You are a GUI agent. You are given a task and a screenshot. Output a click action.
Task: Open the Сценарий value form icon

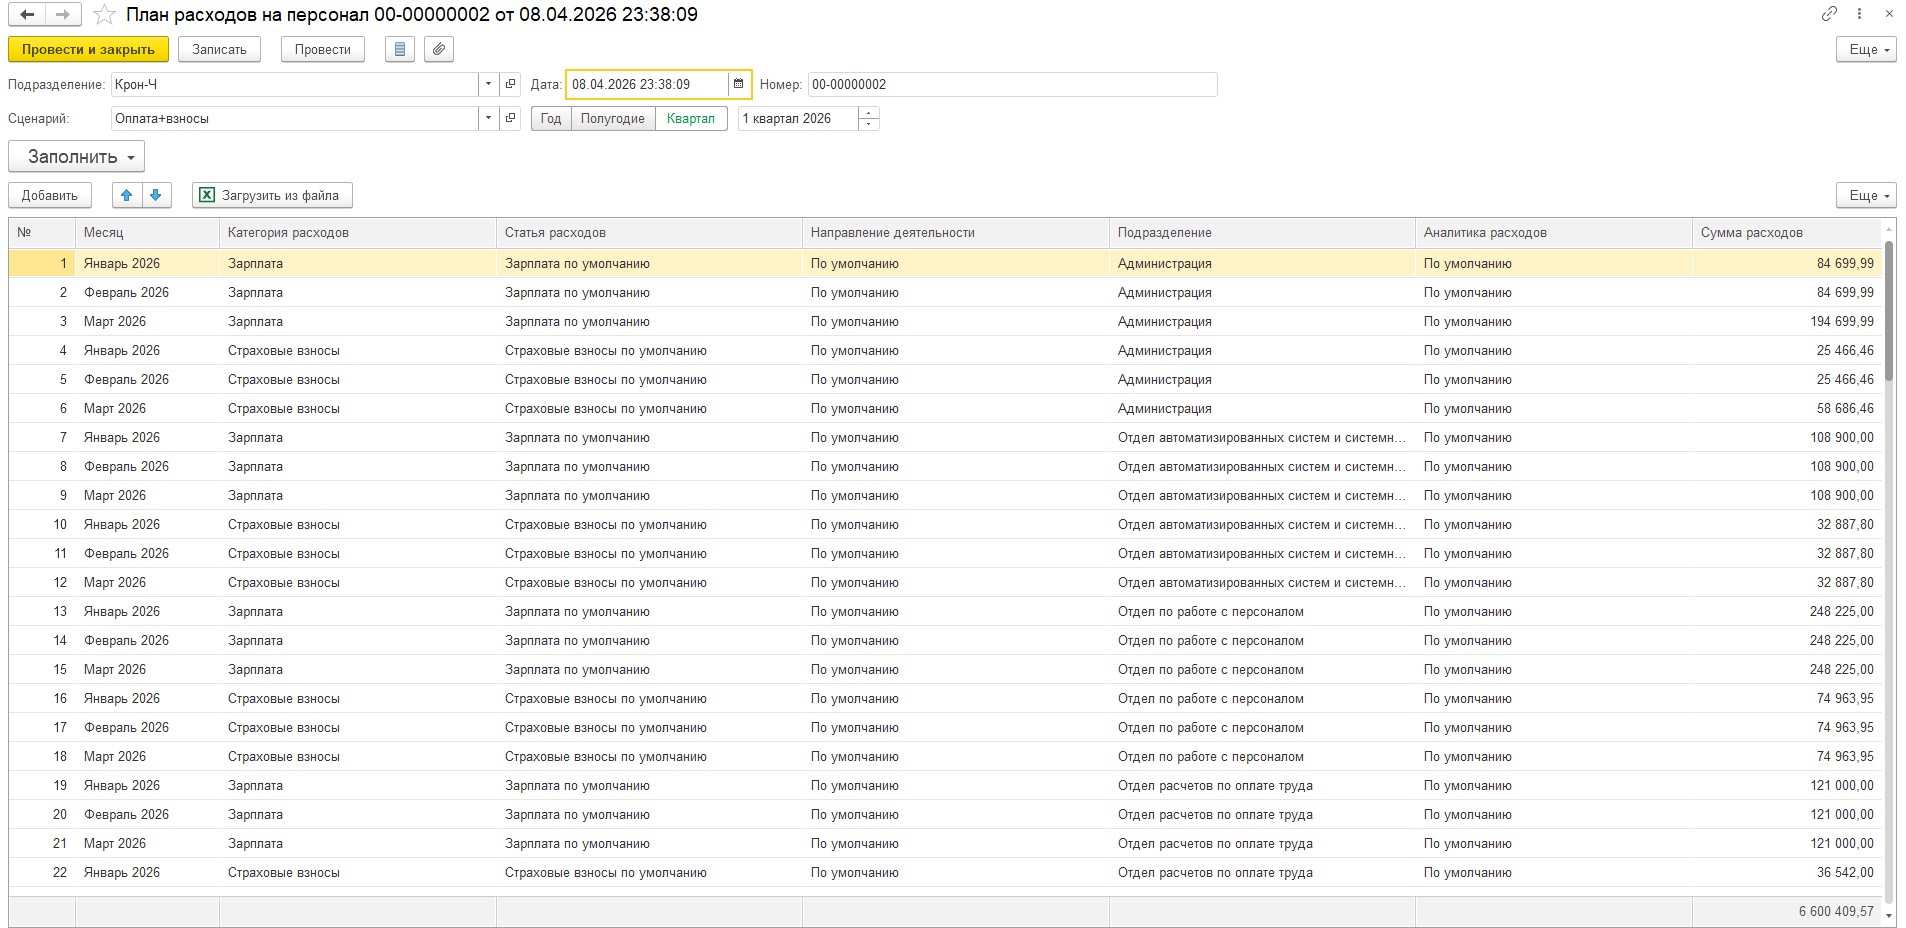click(510, 118)
